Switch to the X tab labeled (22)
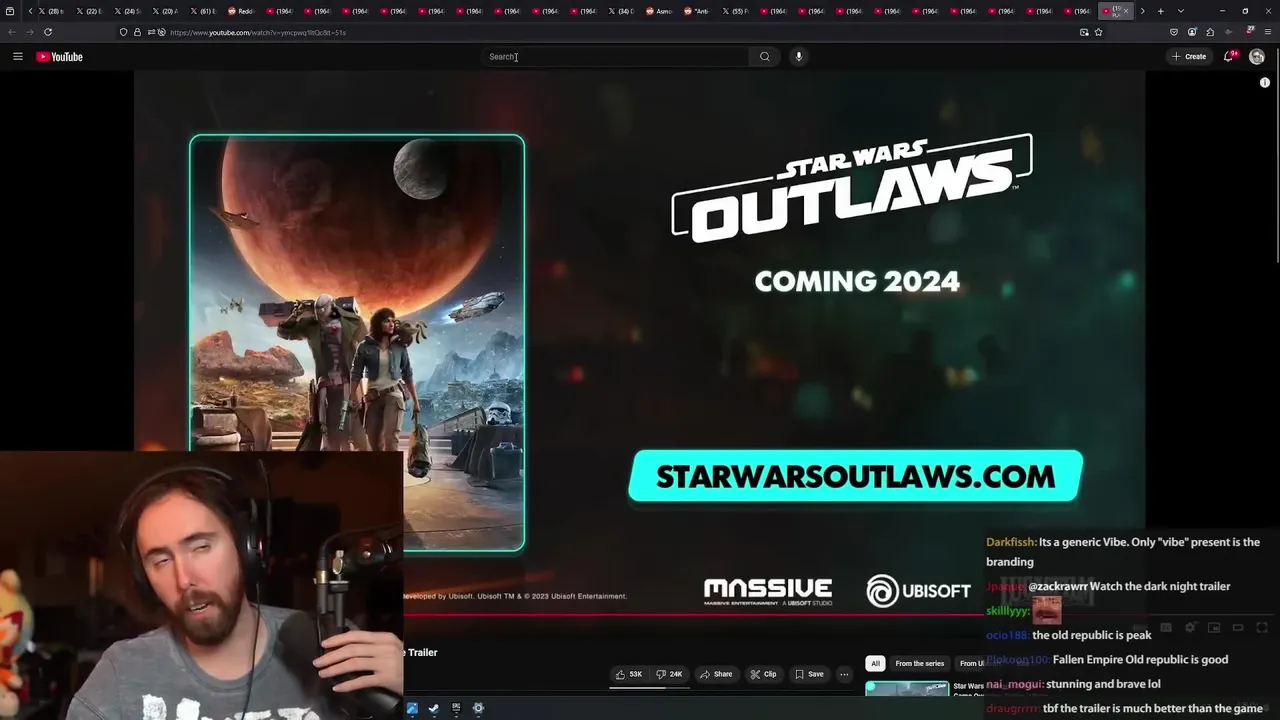The height and width of the screenshot is (720, 1280). click(x=90, y=11)
